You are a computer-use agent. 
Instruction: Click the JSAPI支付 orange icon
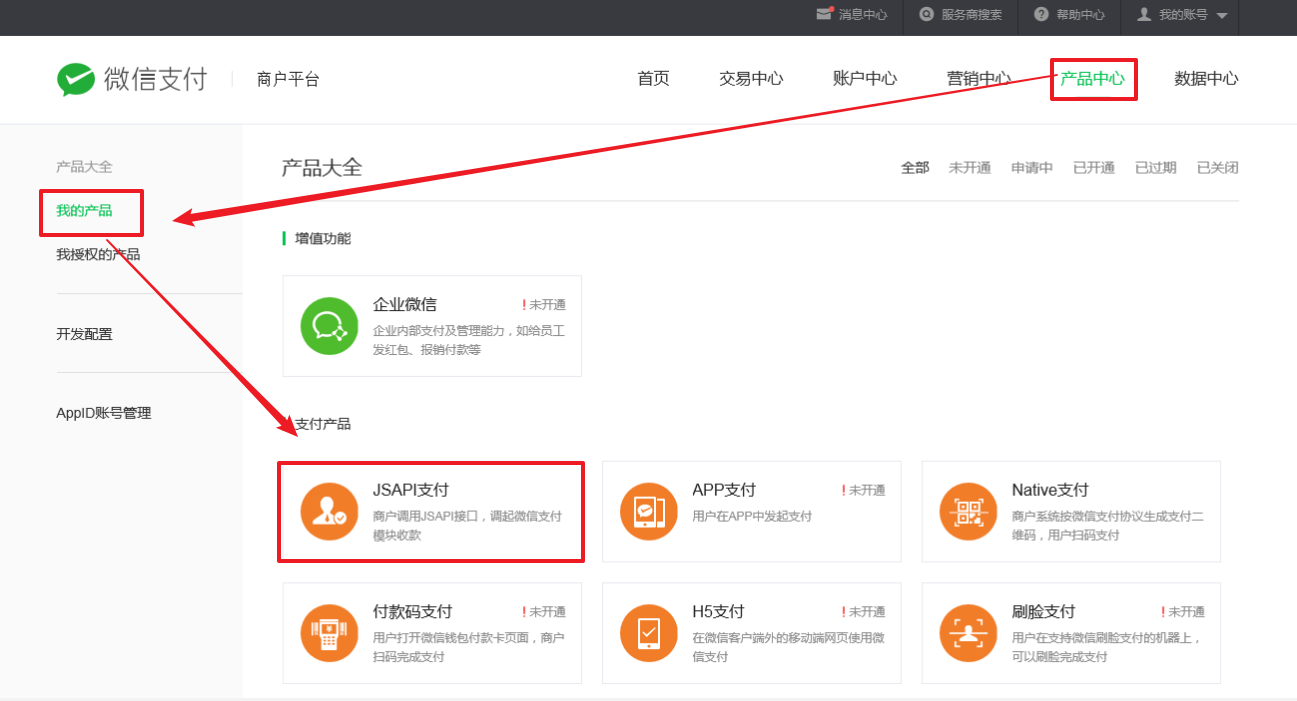tap(329, 511)
